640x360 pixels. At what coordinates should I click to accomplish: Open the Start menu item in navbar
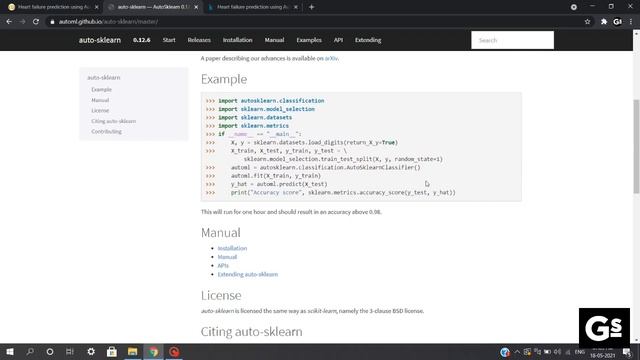click(x=169, y=40)
